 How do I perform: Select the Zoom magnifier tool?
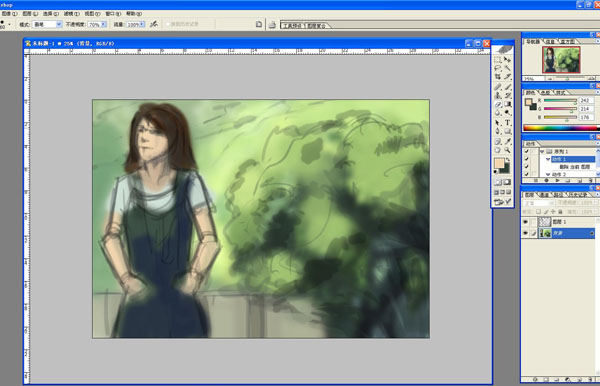[x=507, y=150]
